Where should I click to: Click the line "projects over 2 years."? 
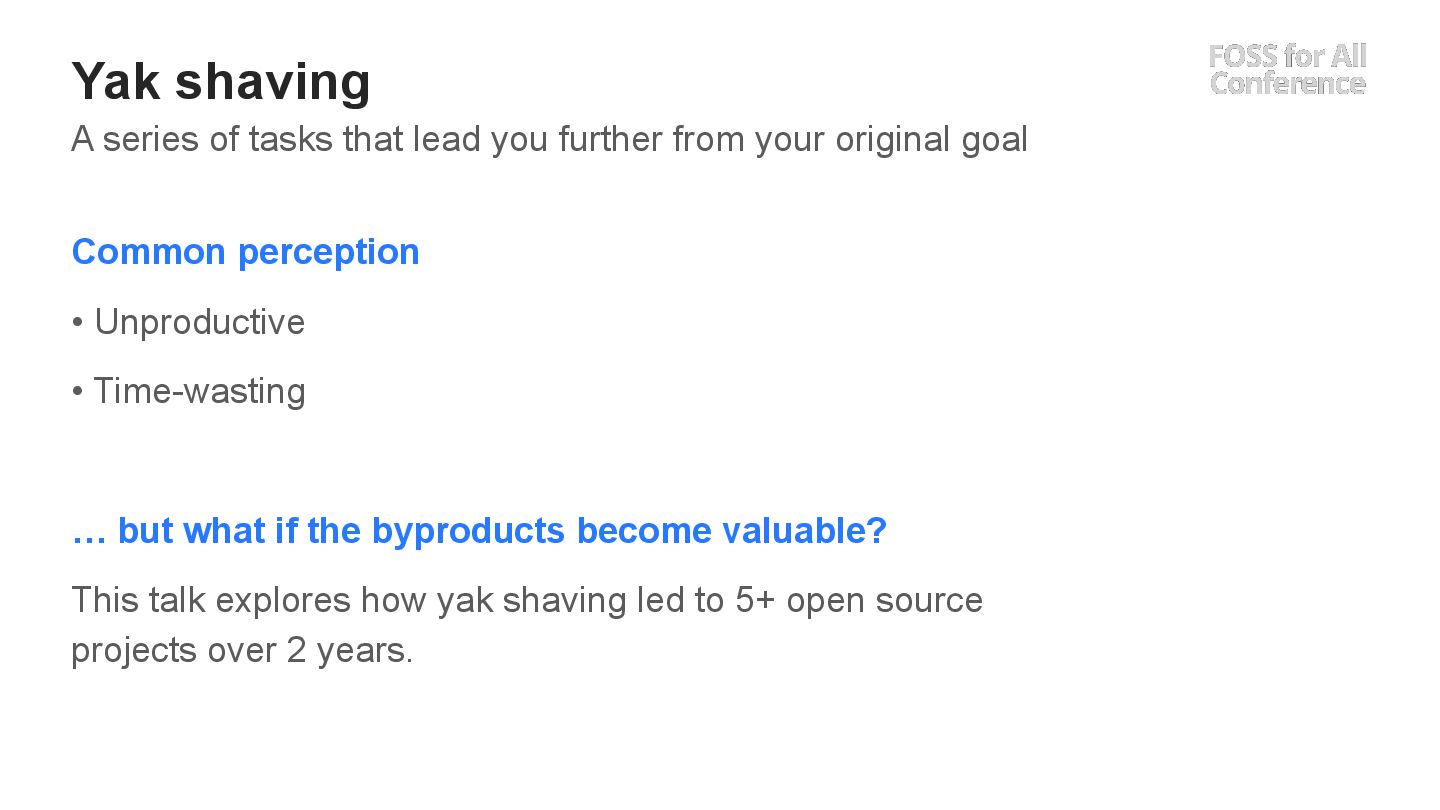pyautogui.click(x=242, y=650)
